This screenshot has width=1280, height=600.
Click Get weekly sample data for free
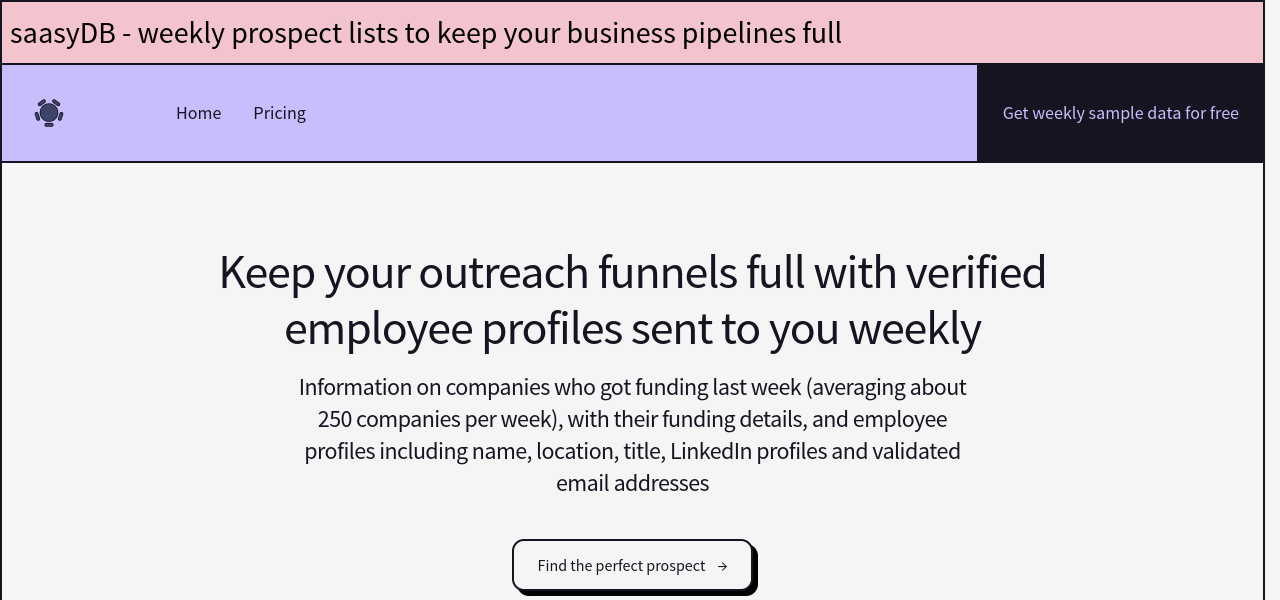pos(1120,113)
